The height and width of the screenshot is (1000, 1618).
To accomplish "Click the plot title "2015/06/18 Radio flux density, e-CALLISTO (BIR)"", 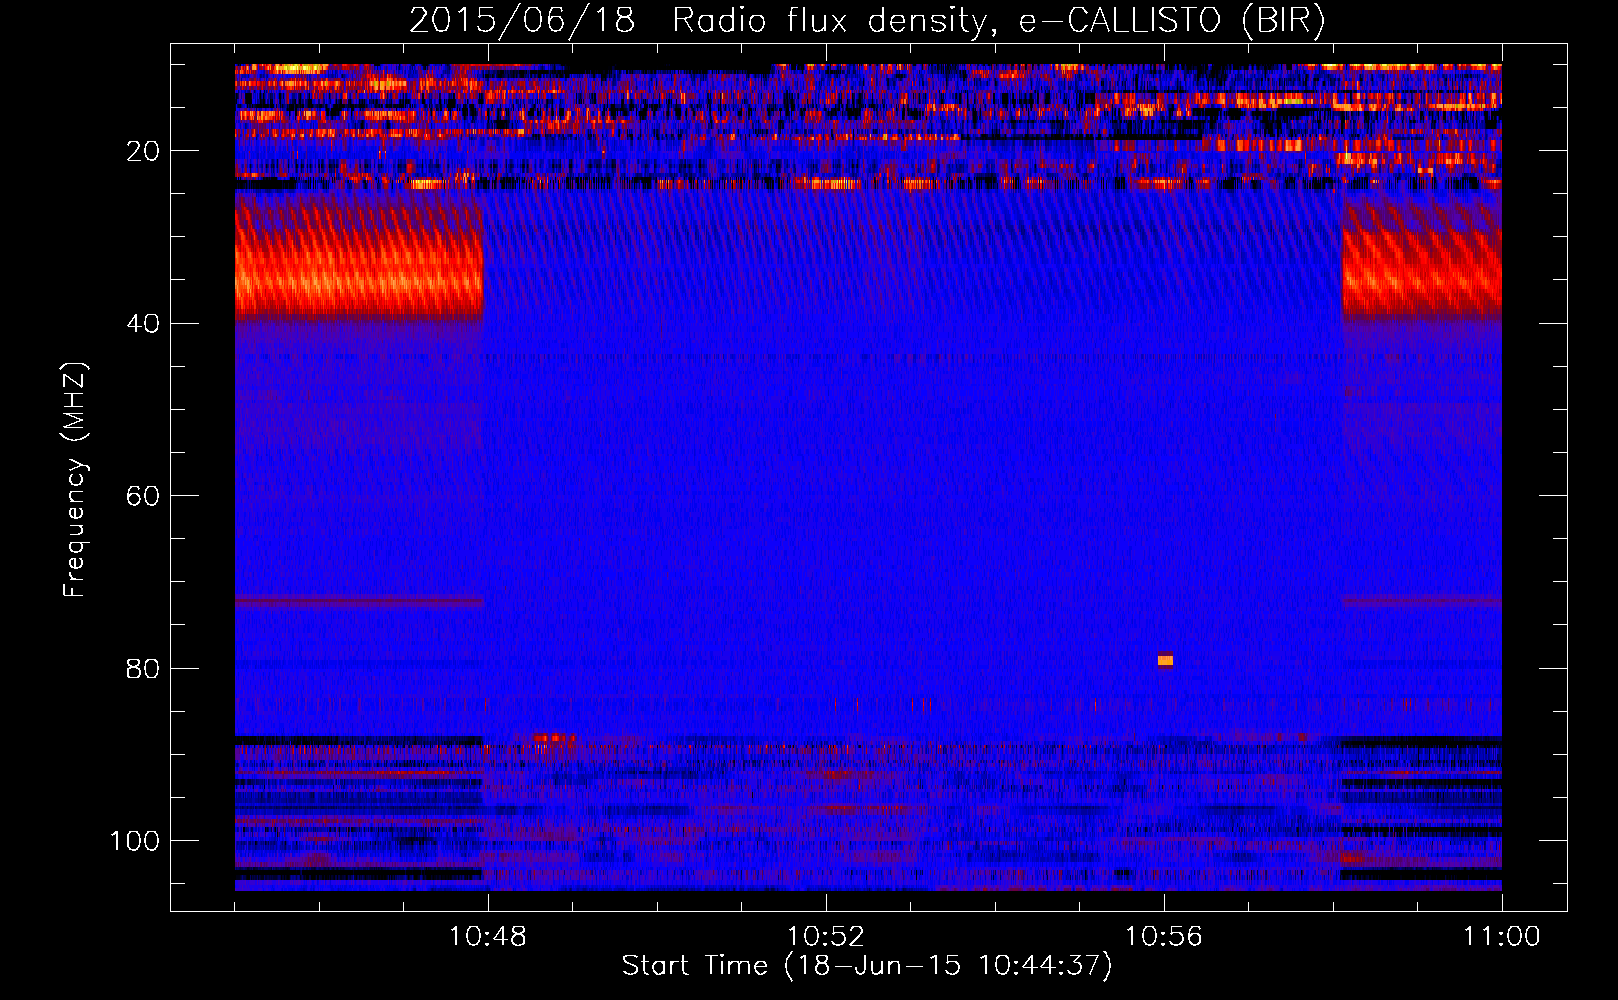I will [x=867, y=20].
